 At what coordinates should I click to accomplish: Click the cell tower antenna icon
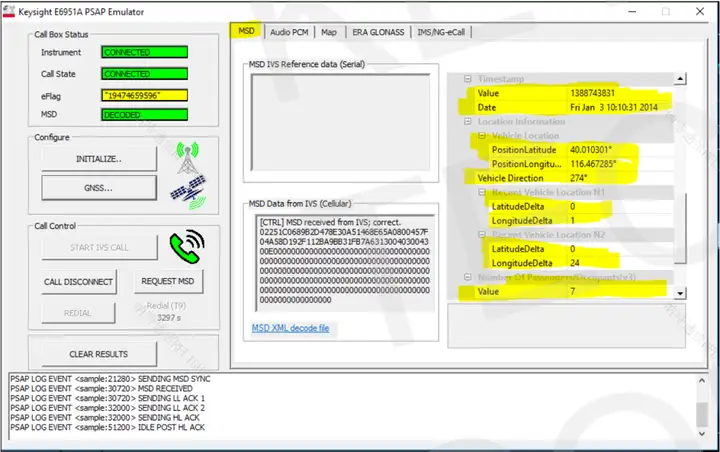[x=187, y=158]
